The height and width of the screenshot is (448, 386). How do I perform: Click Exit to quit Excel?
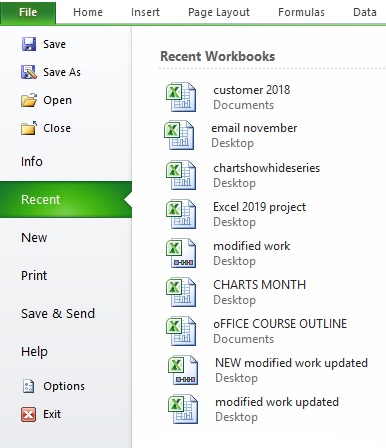(52, 414)
